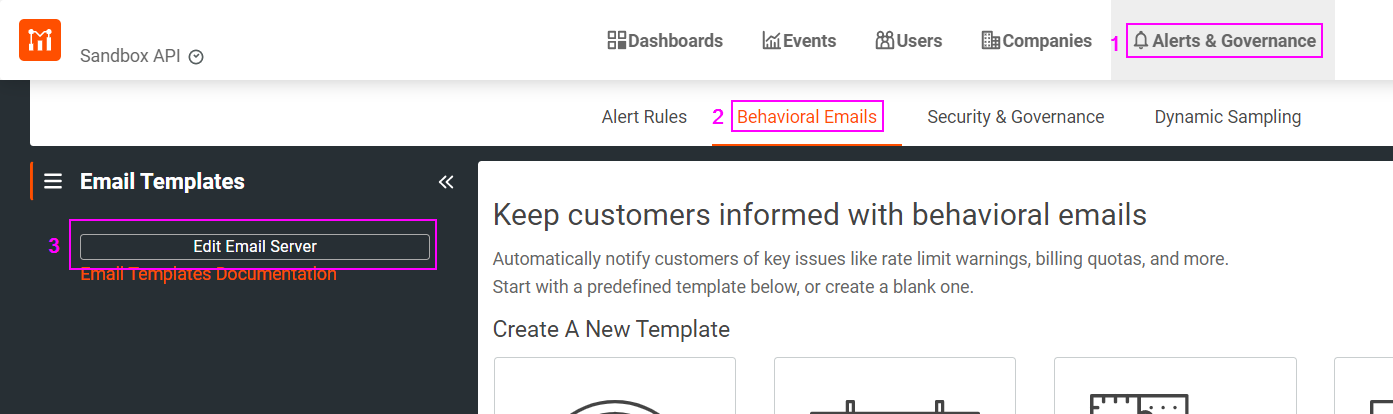Open the Companies section
This screenshot has width=1393, height=414.
pyautogui.click(x=1037, y=41)
